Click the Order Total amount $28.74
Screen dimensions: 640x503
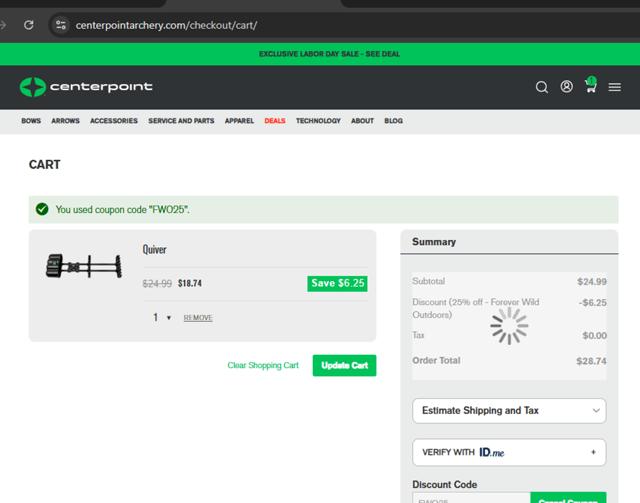tap(591, 361)
